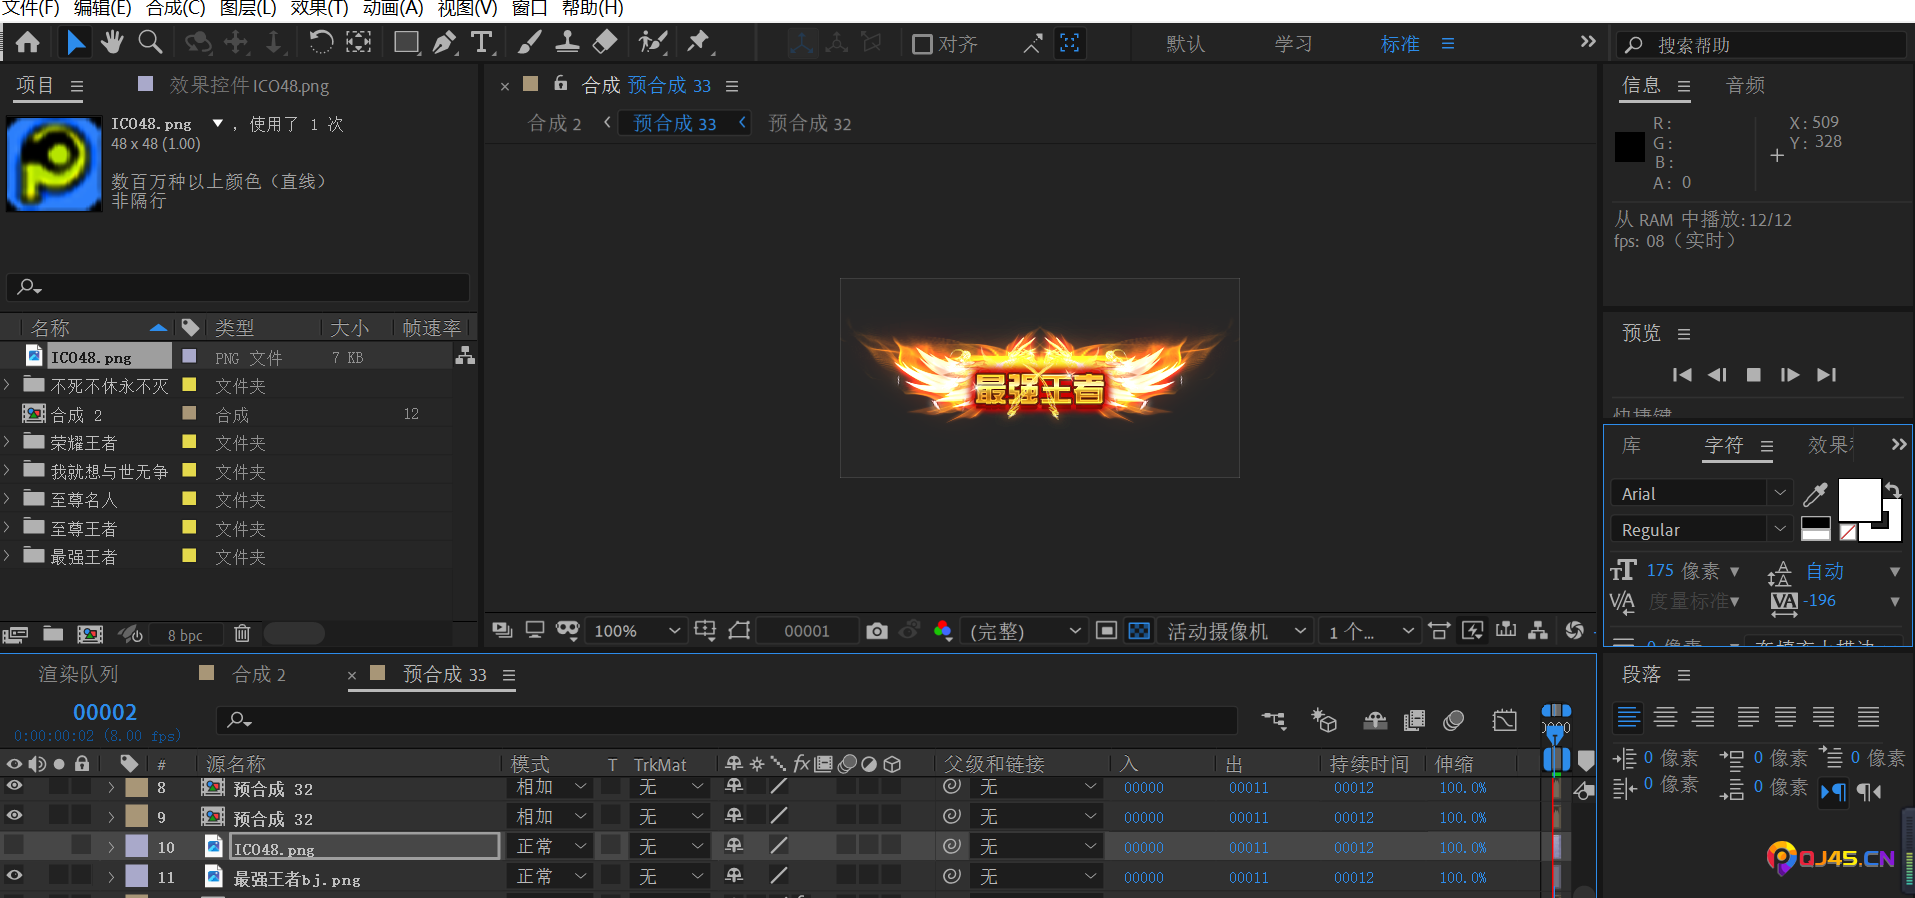Expand the 荣耀王者 folder

[7, 442]
